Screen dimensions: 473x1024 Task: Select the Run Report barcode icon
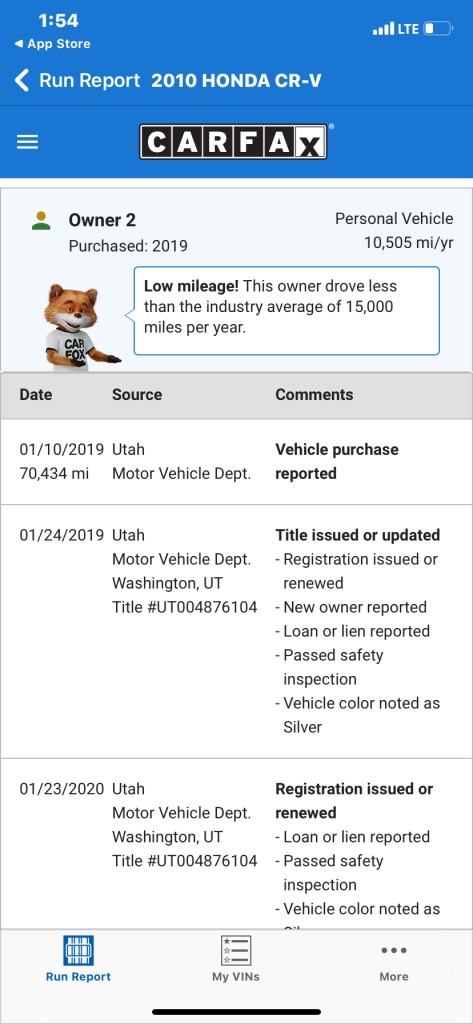[78, 950]
